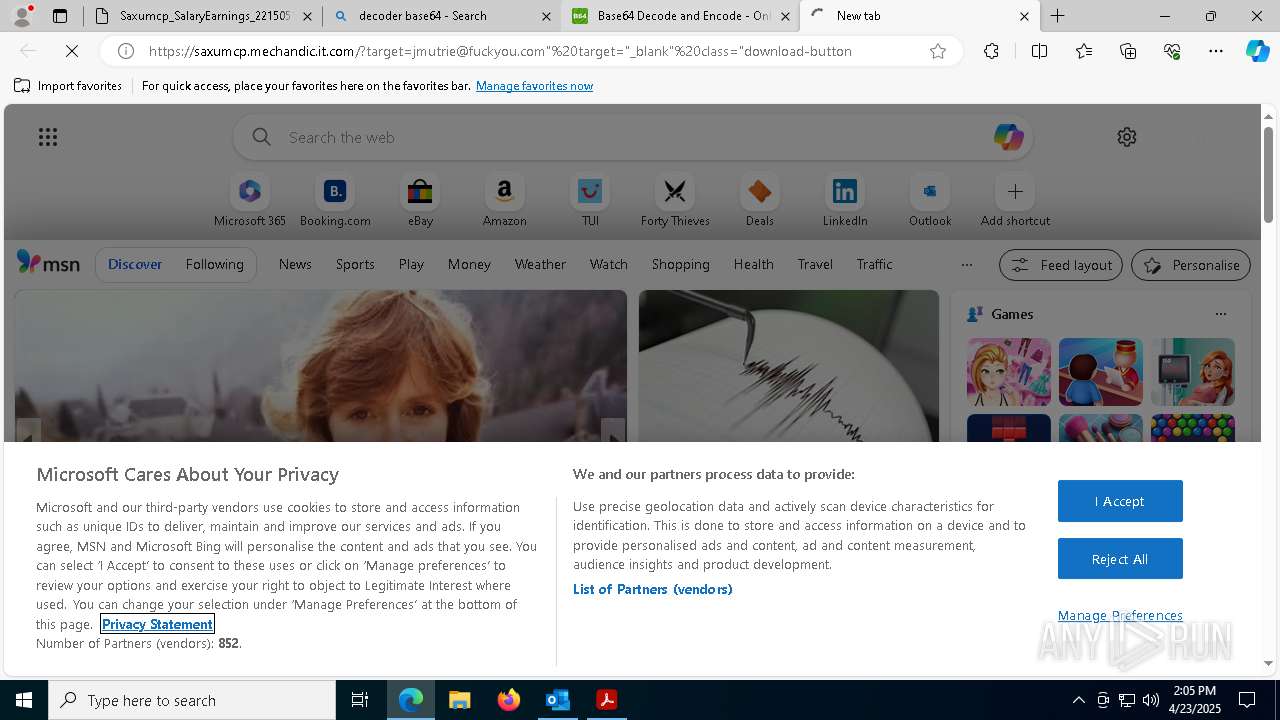Click the address bar URL

(500, 51)
